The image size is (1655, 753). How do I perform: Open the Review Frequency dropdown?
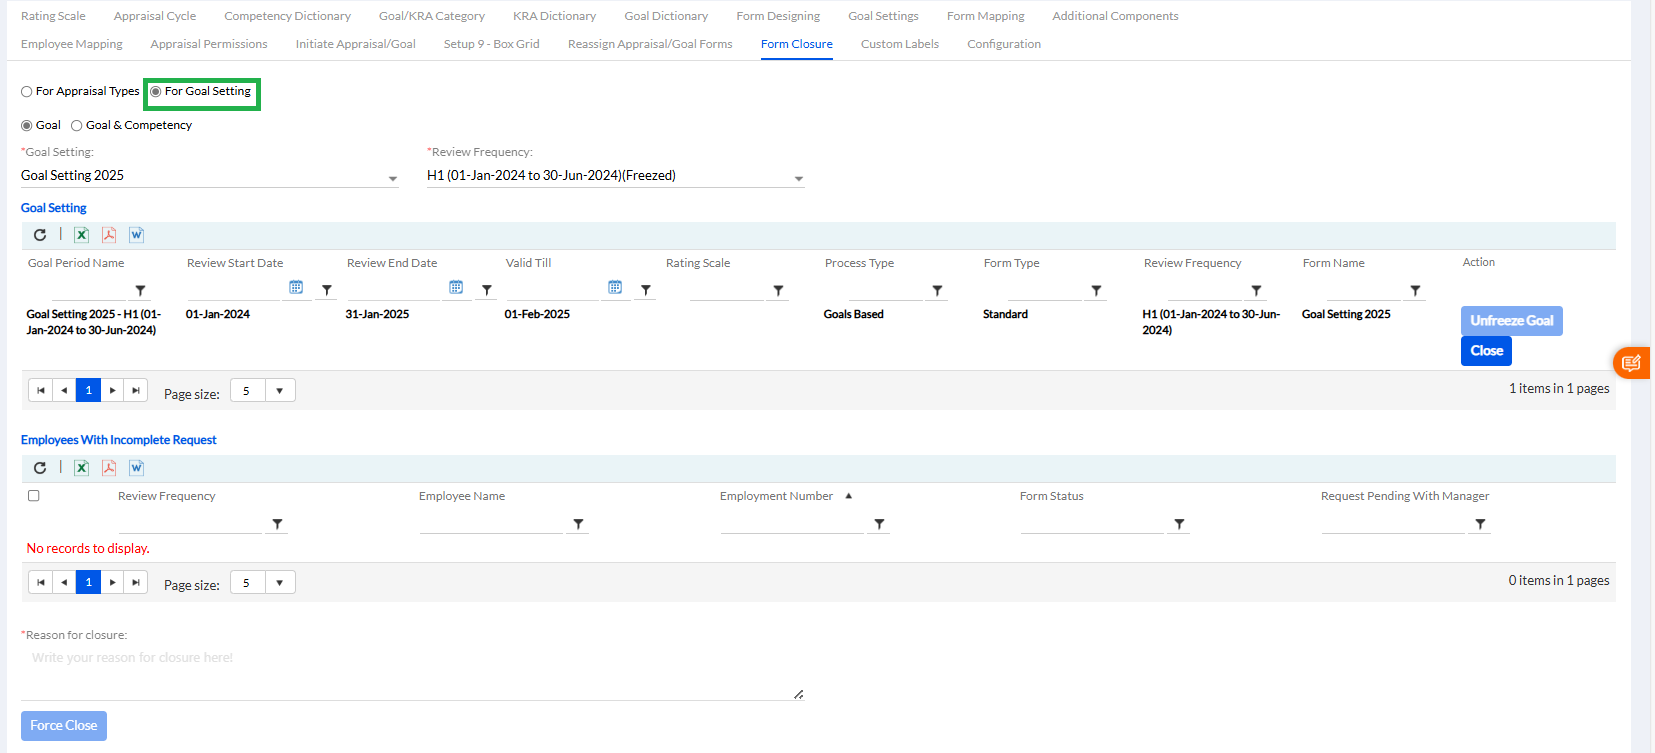pos(798,178)
